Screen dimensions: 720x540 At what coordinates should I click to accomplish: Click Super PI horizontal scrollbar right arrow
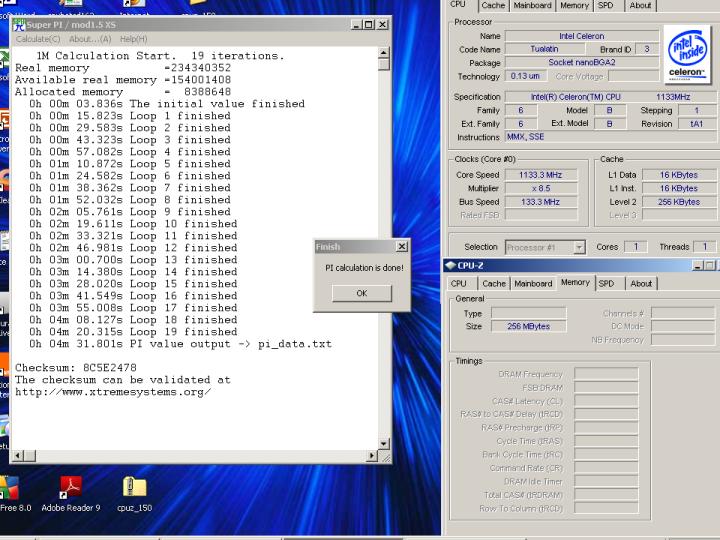(372, 456)
